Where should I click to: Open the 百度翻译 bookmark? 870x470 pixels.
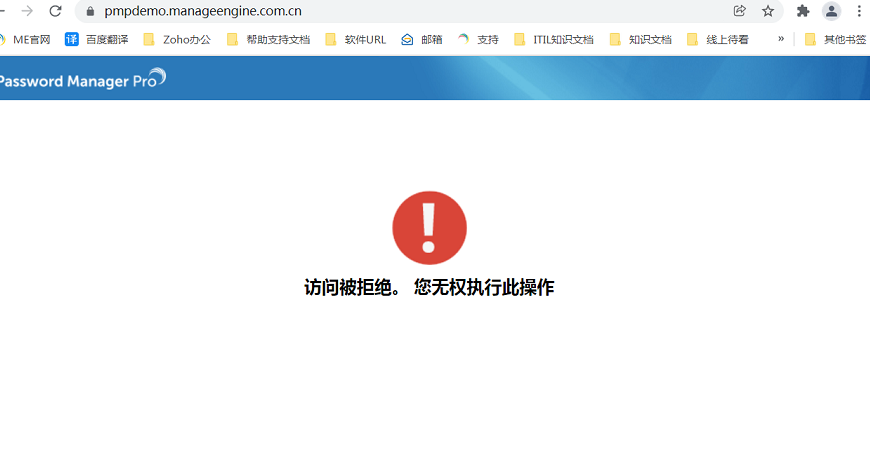(x=97, y=39)
